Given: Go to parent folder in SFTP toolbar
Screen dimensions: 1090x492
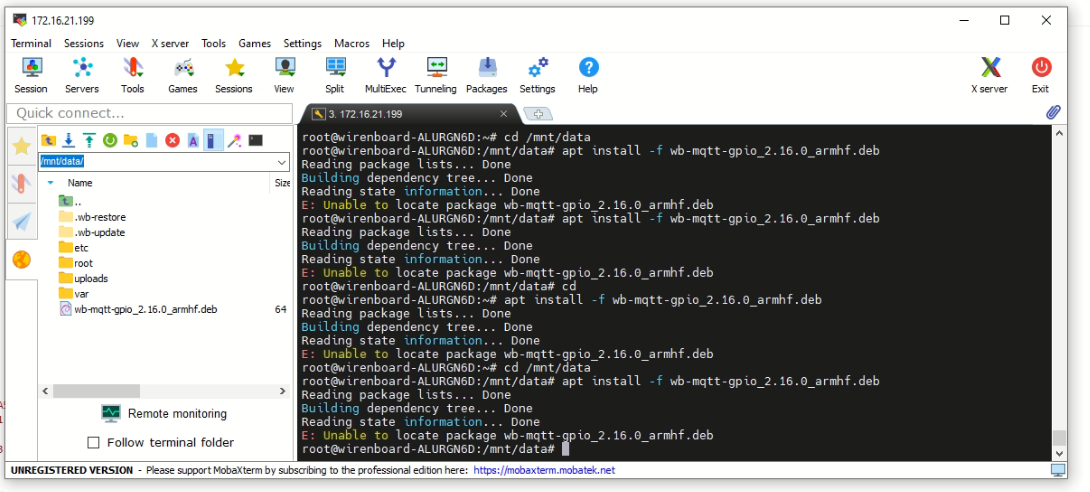Looking at the screenshot, I should (48, 140).
